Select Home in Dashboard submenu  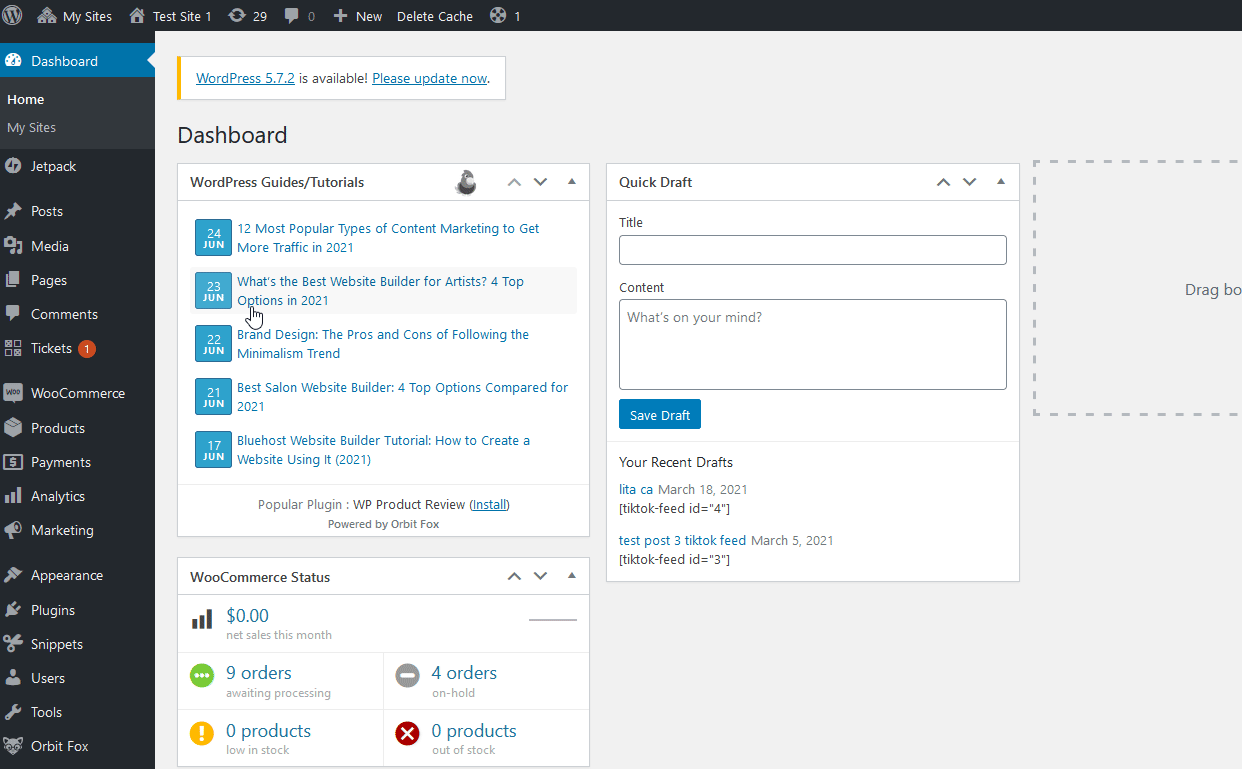26,99
